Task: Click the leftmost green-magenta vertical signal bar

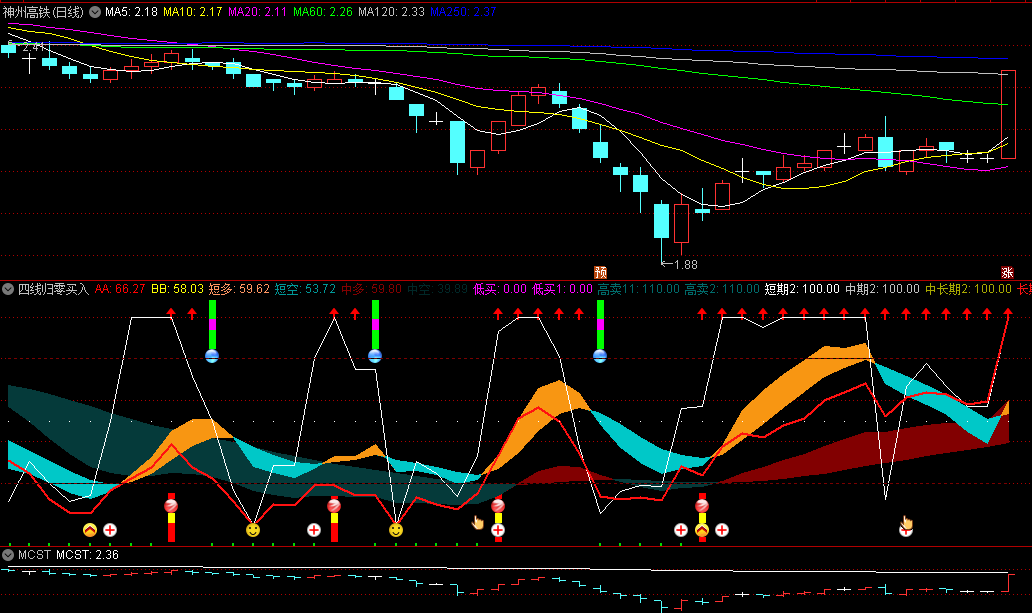Action: click(212, 325)
